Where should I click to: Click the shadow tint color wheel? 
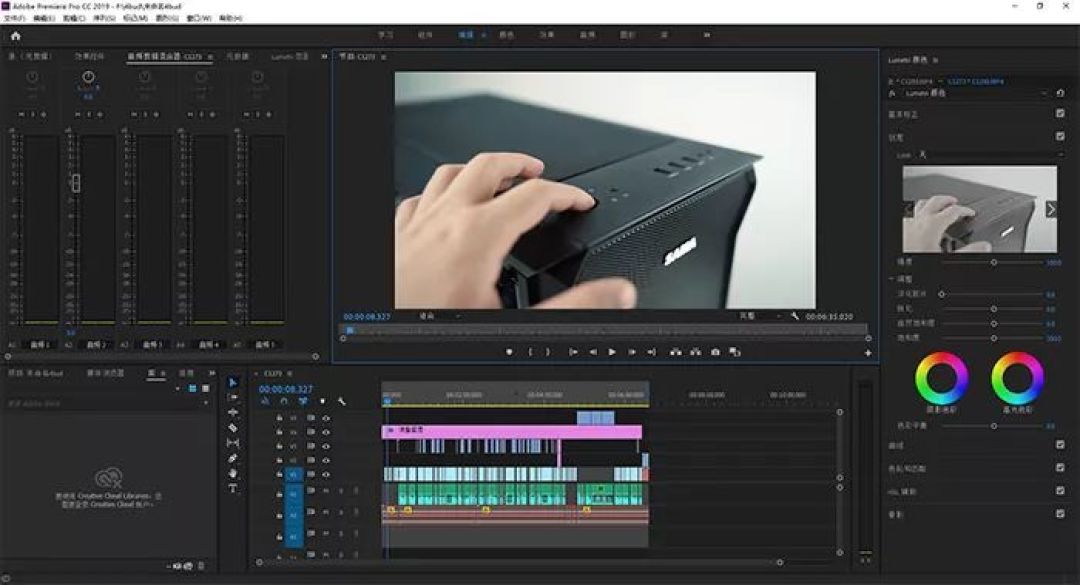click(942, 378)
